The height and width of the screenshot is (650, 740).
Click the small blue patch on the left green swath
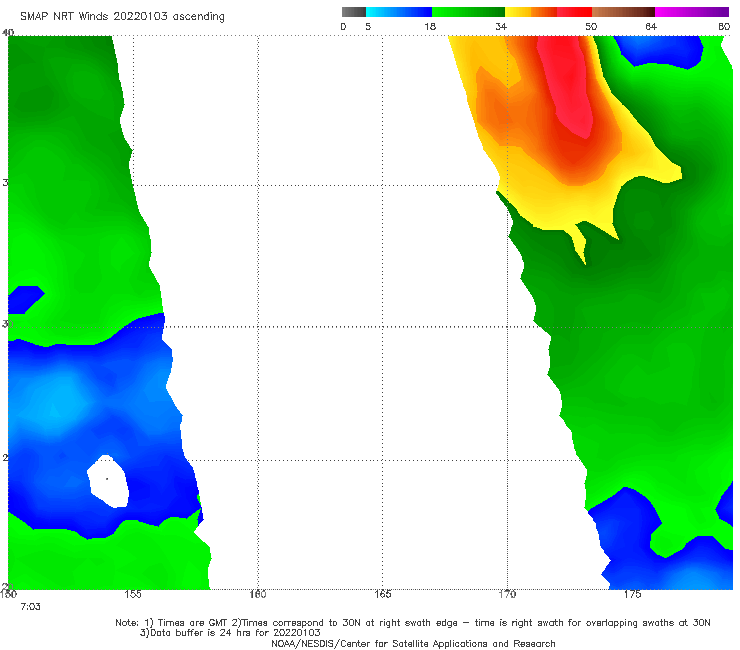click(x=25, y=299)
